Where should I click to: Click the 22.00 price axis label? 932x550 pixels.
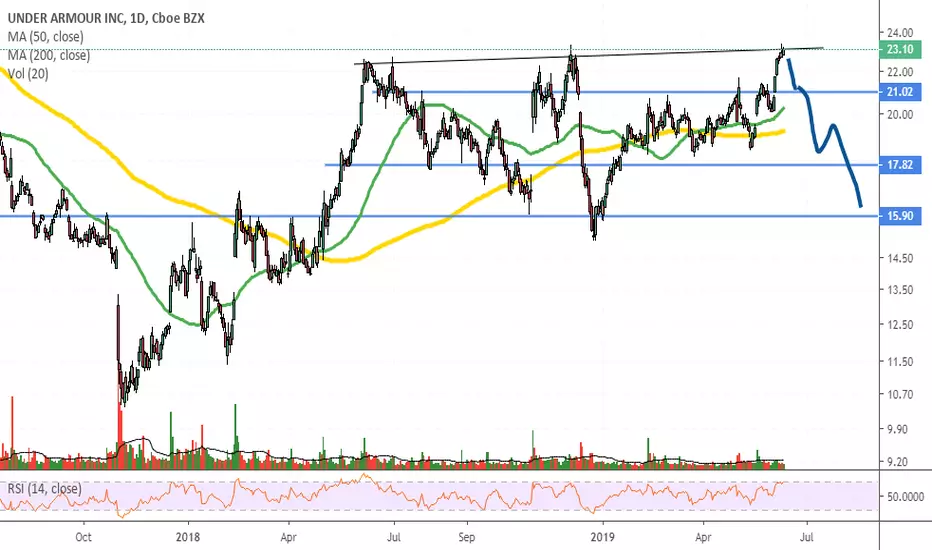click(899, 72)
